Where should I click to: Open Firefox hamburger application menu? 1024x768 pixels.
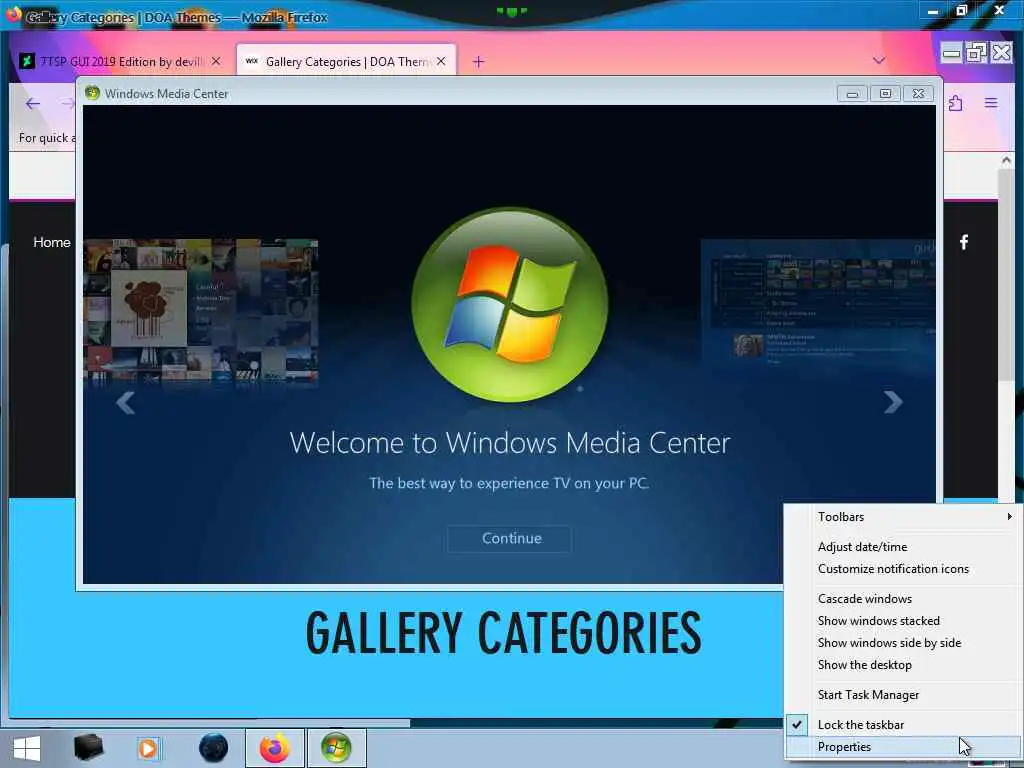tap(991, 103)
